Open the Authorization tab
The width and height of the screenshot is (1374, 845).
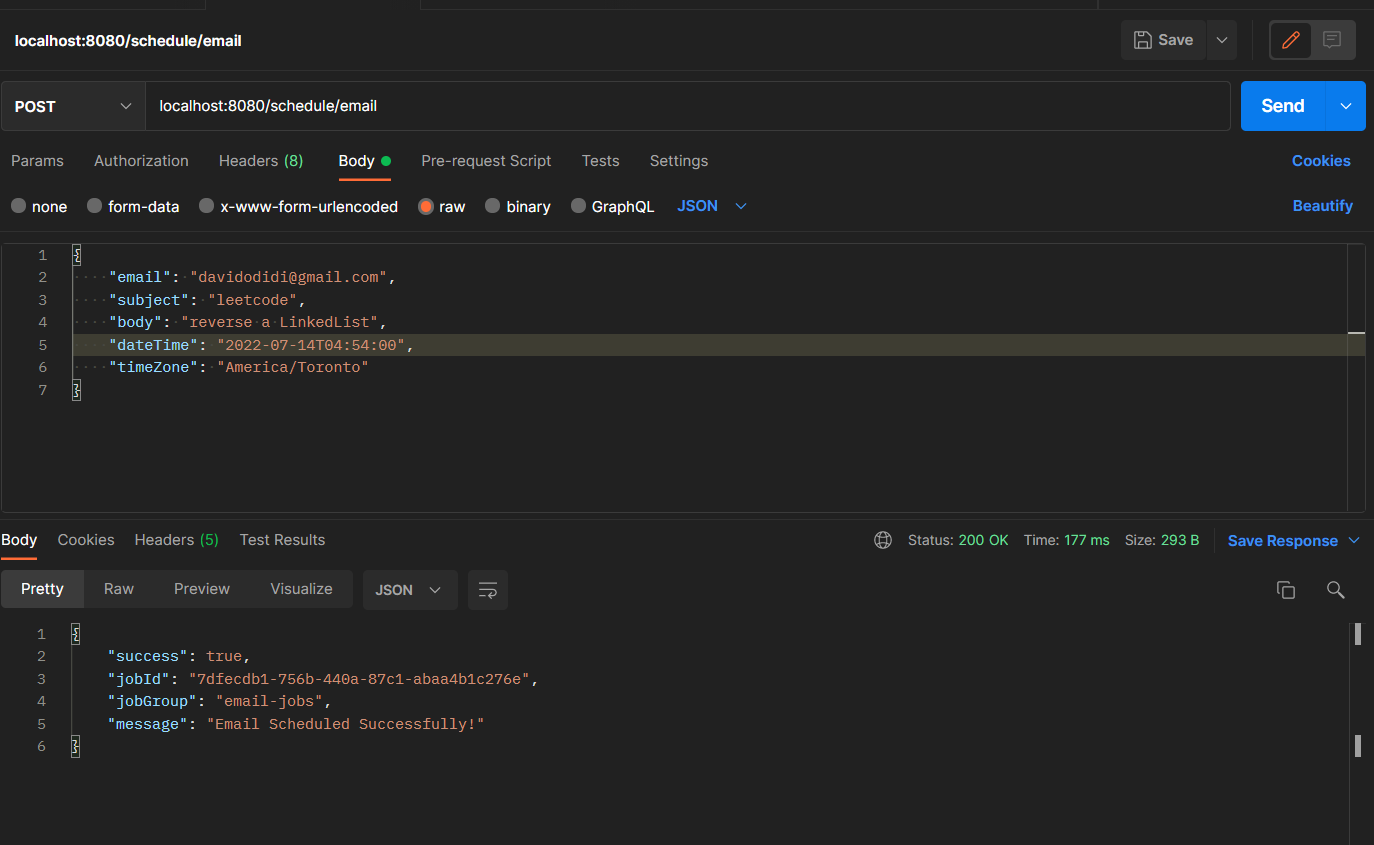[x=141, y=161]
